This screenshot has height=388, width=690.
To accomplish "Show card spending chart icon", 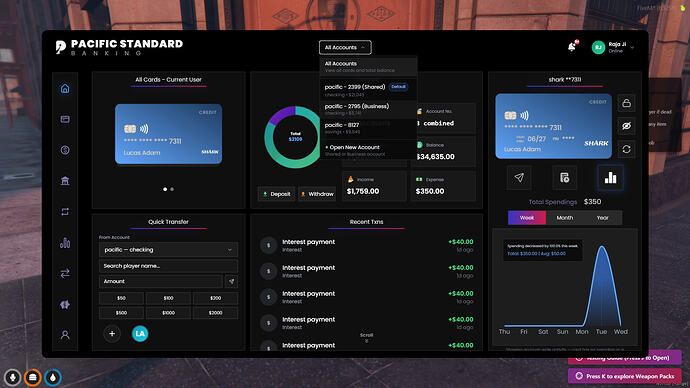I will pos(610,177).
